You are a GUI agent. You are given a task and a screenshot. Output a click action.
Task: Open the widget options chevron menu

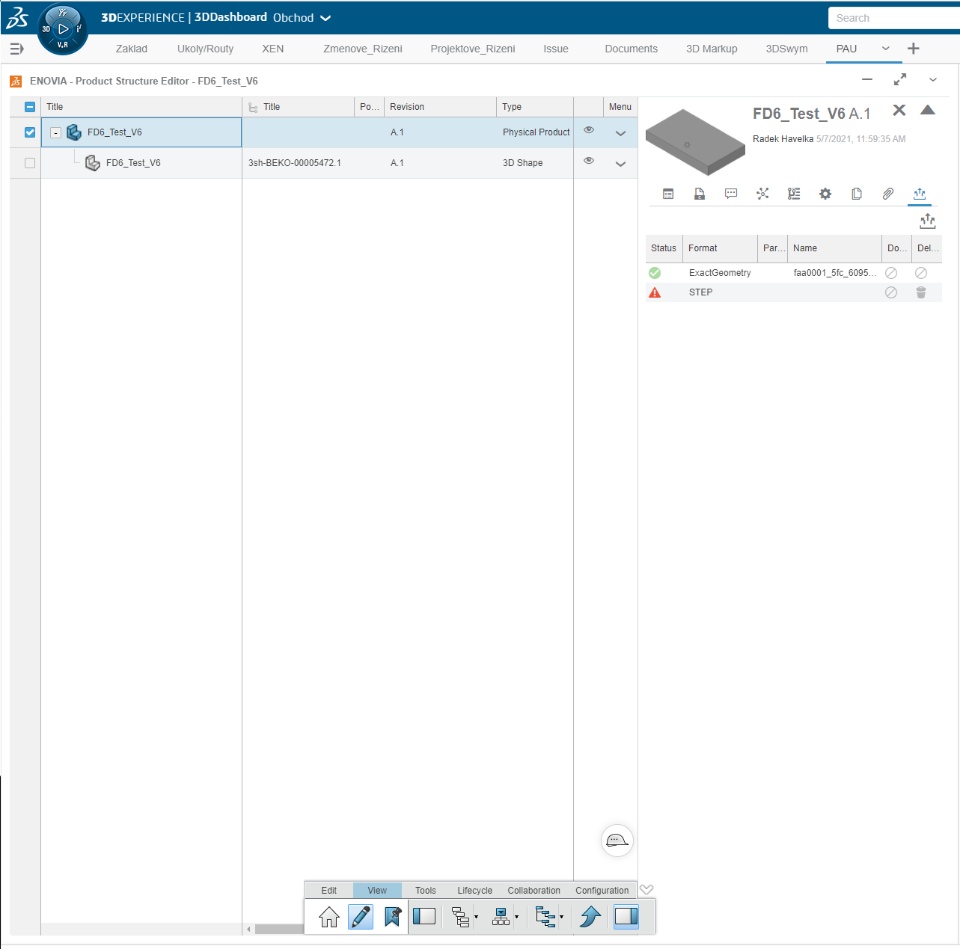tap(932, 80)
